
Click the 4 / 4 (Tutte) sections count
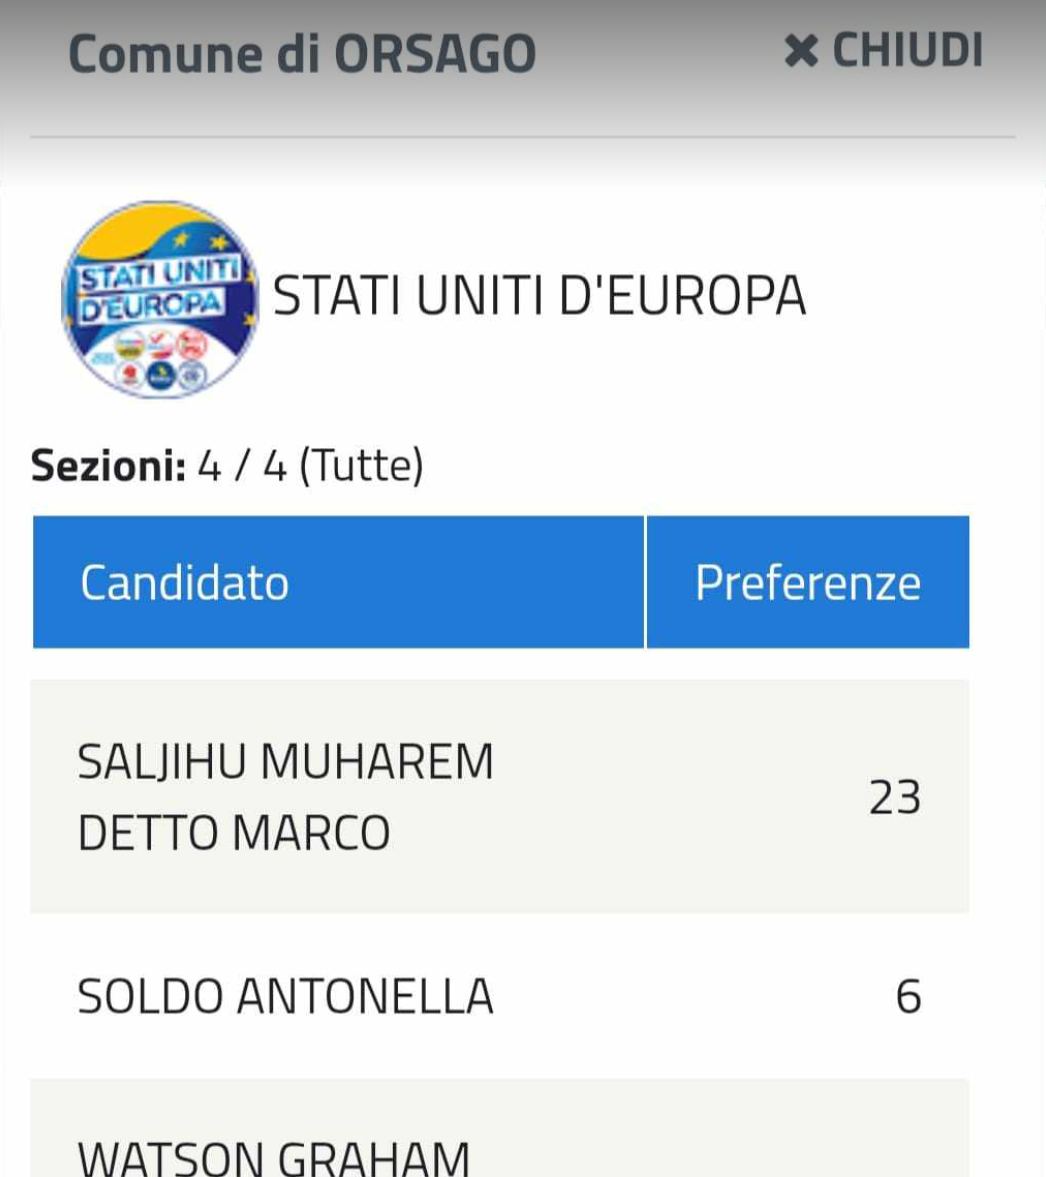click(x=311, y=466)
